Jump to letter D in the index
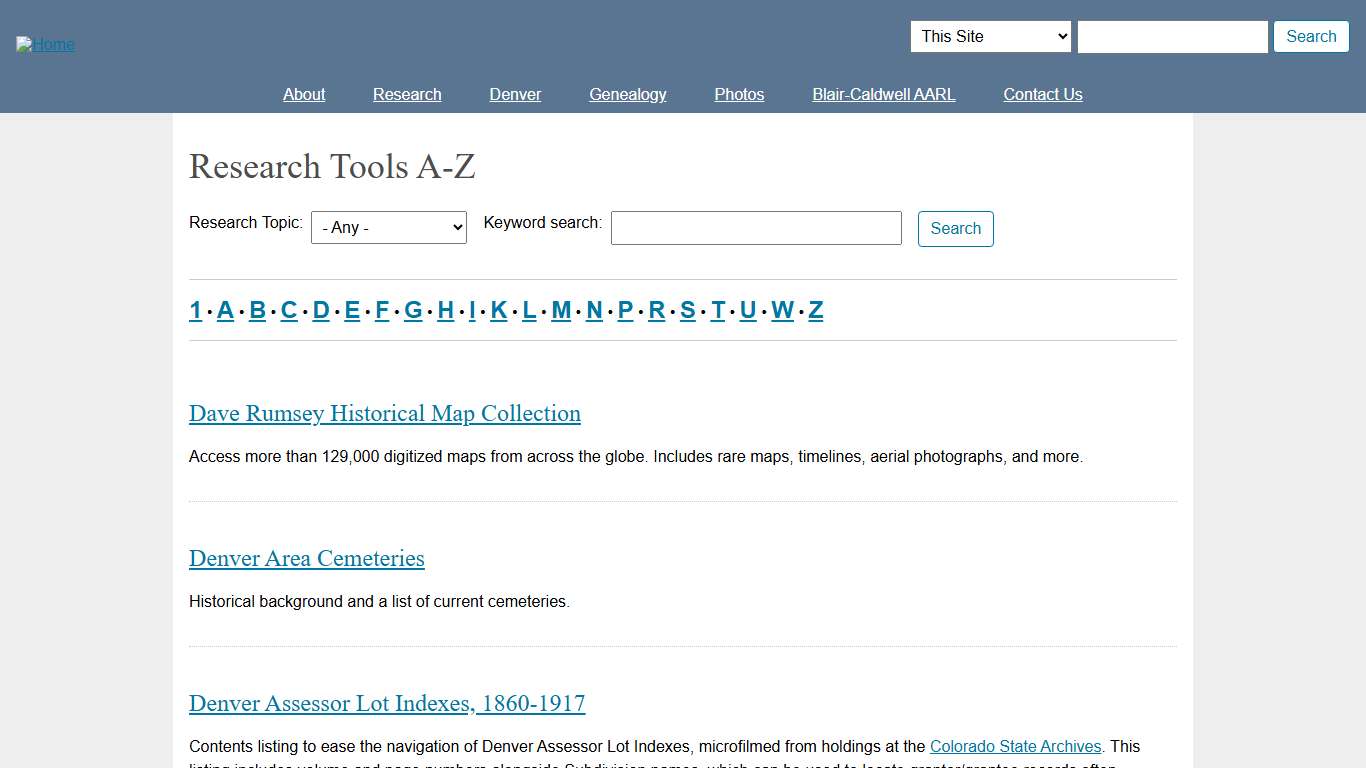The height and width of the screenshot is (768, 1366). tap(320, 310)
